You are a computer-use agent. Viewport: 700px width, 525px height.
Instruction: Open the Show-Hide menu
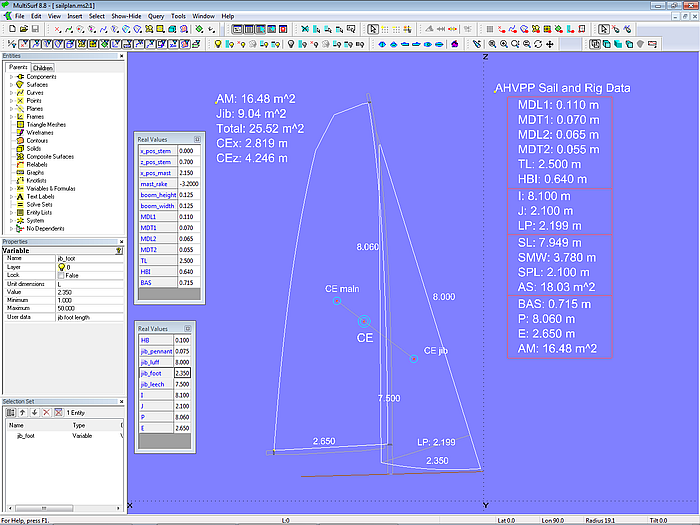click(x=125, y=17)
